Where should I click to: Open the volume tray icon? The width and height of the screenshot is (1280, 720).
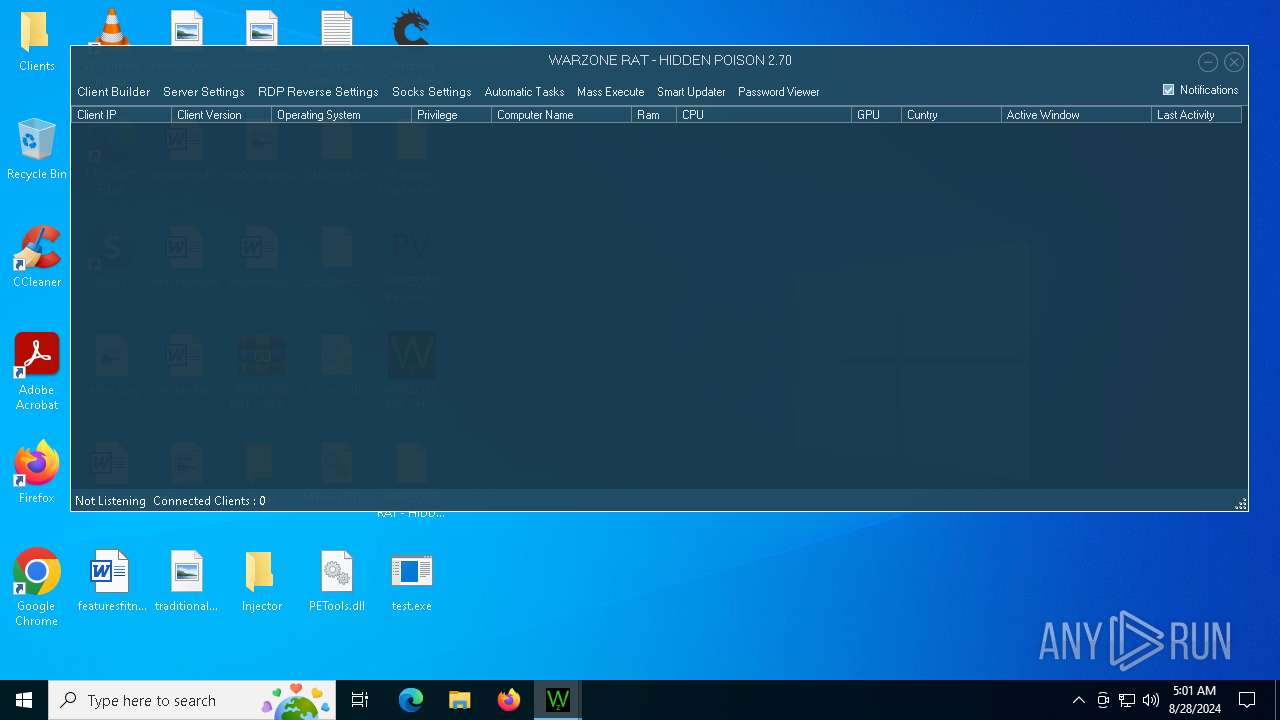pos(1151,700)
